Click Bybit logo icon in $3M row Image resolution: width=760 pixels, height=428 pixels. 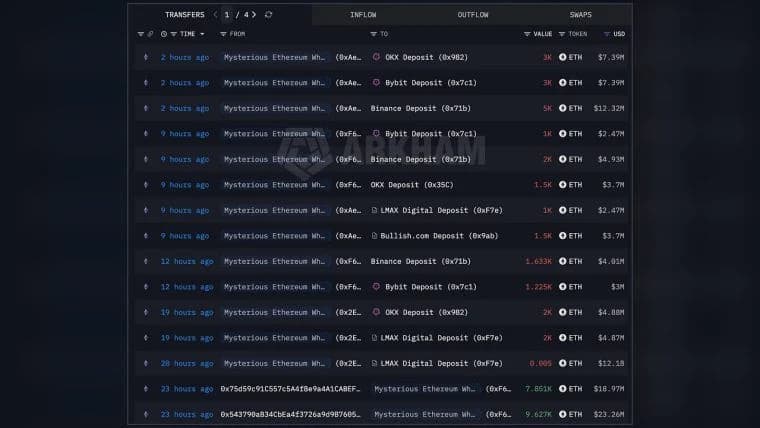point(376,286)
